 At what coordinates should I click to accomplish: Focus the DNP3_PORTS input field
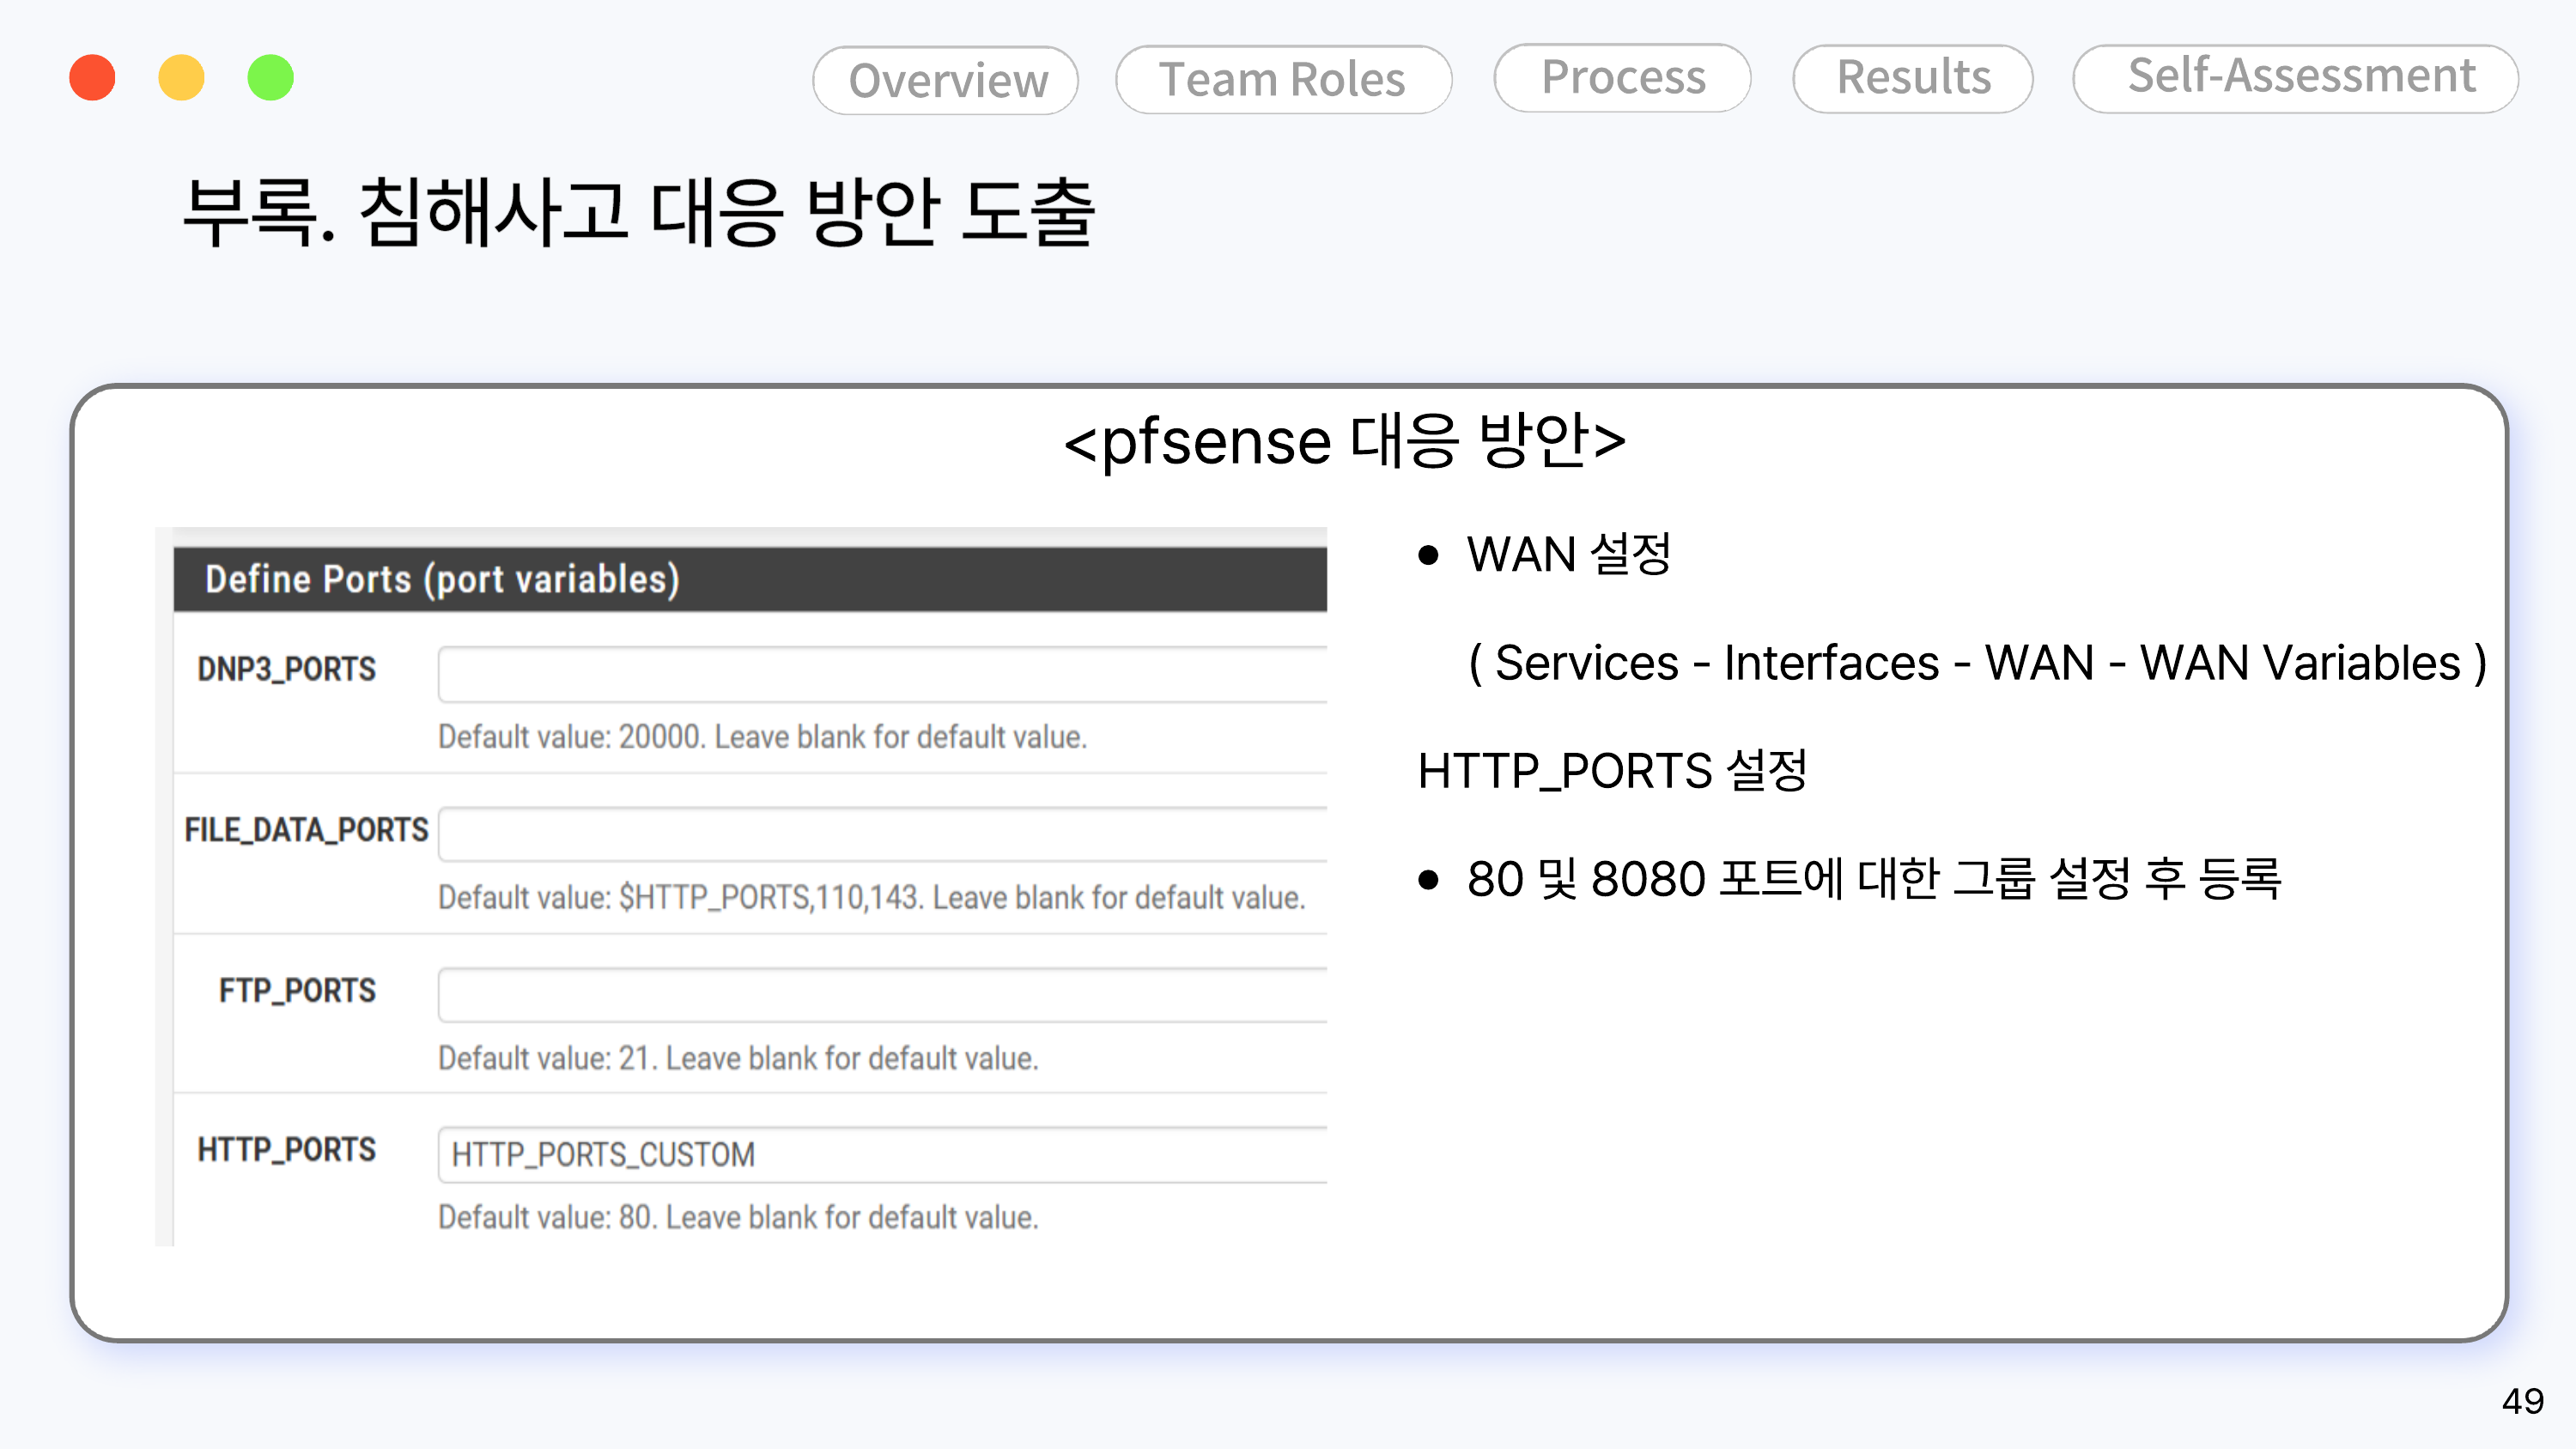(x=882, y=675)
